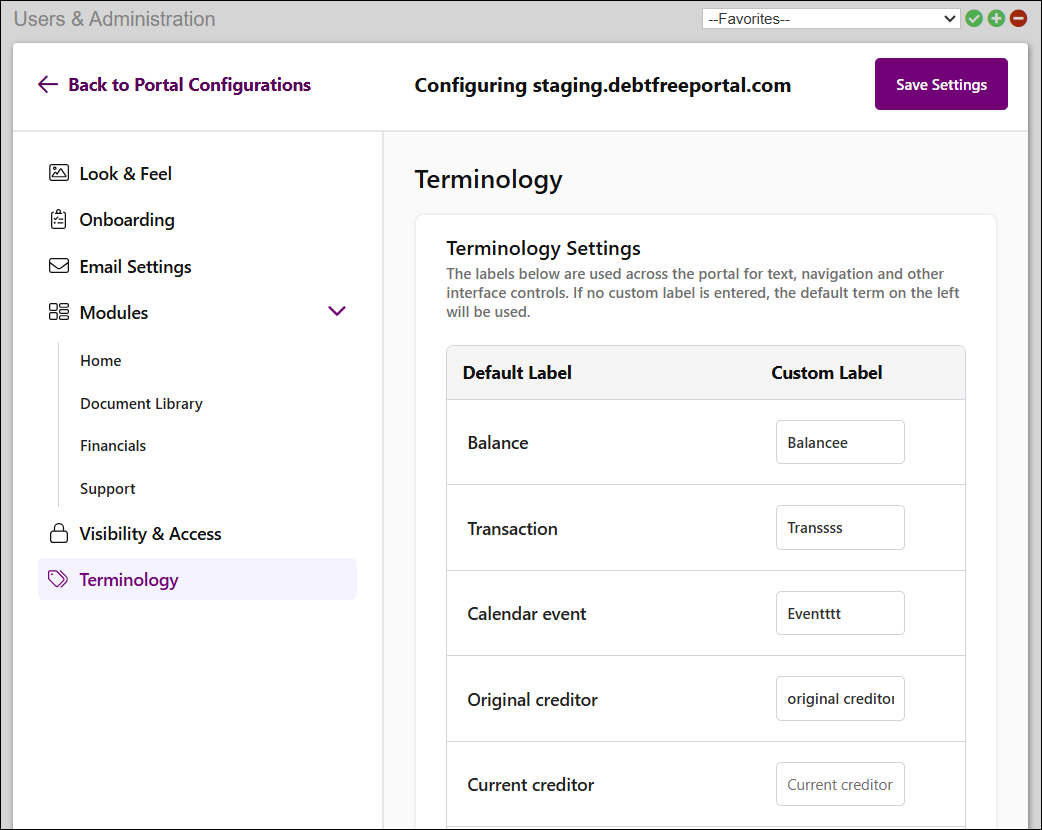Image resolution: width=1042 pixels, height=830 pixels.
Task: Click the Look & Feel image icon
Action: click(x=58, y=173)
